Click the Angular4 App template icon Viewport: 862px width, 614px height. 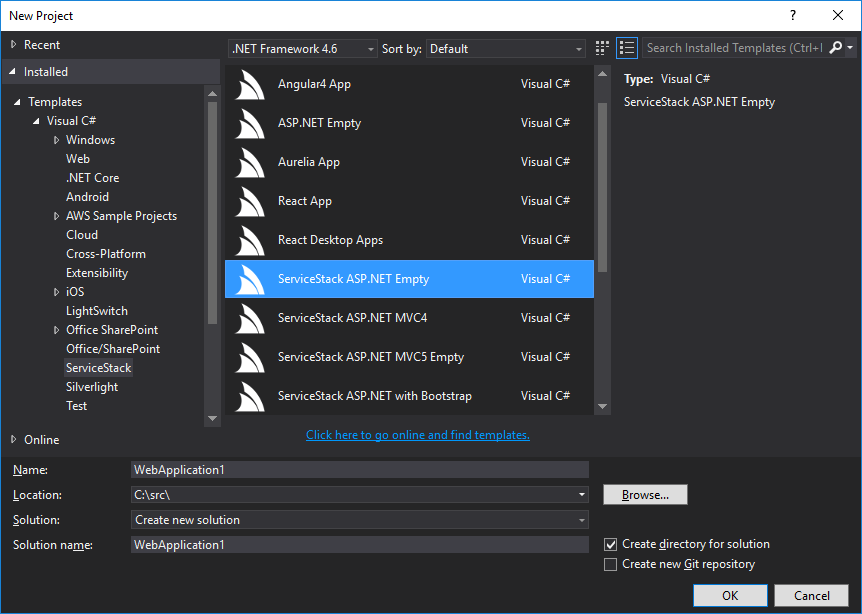[250, 85]
